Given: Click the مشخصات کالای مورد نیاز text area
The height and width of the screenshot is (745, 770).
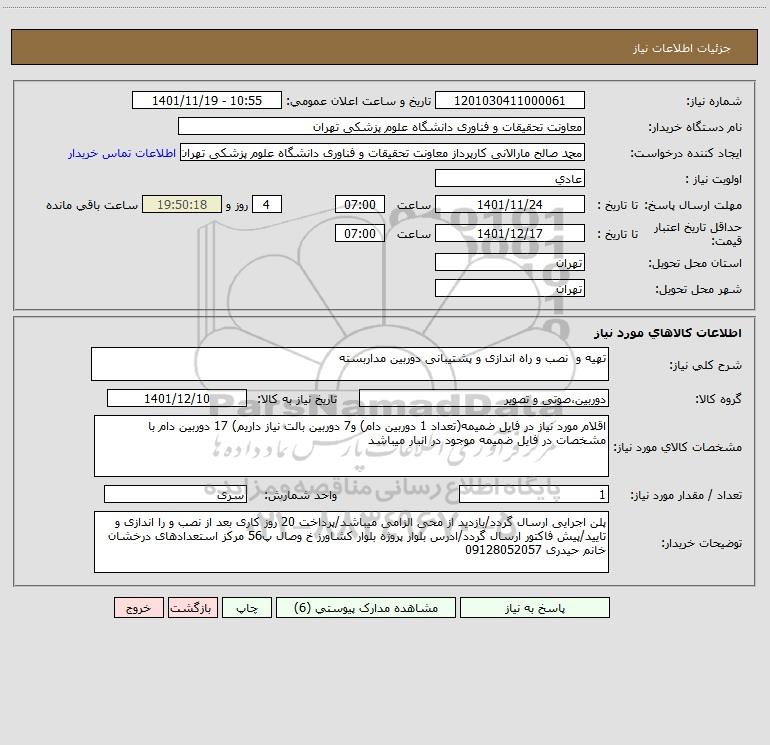Looking at the screenshot, I should [351, 446].
